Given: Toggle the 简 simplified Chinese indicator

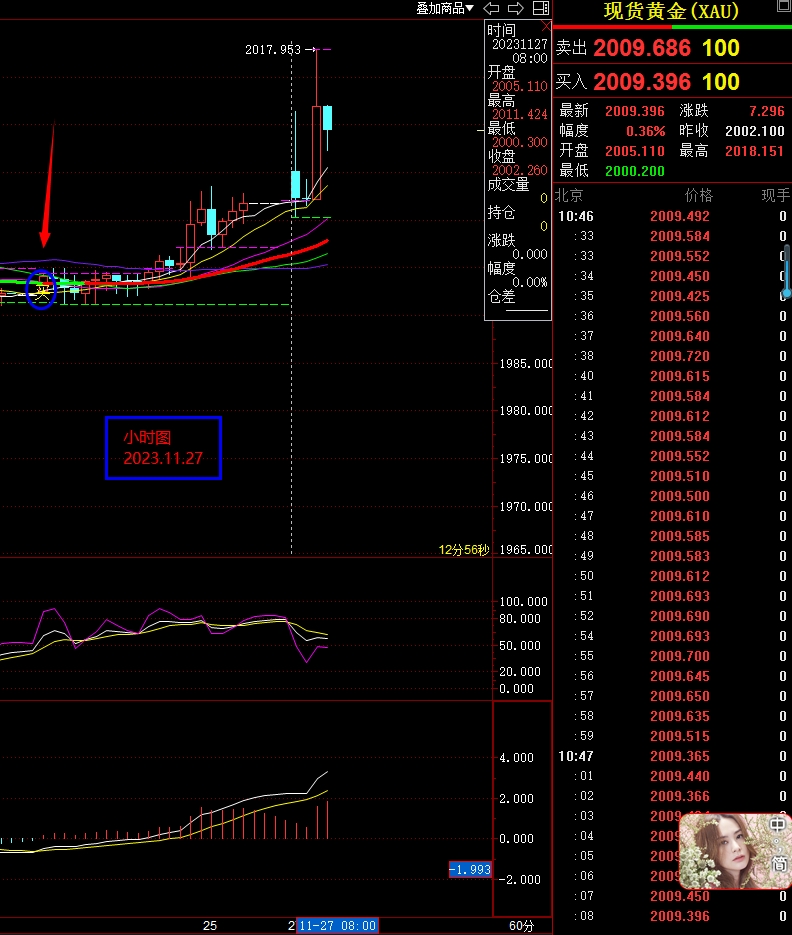Looking at the screenshot, I should coord(779,863).
